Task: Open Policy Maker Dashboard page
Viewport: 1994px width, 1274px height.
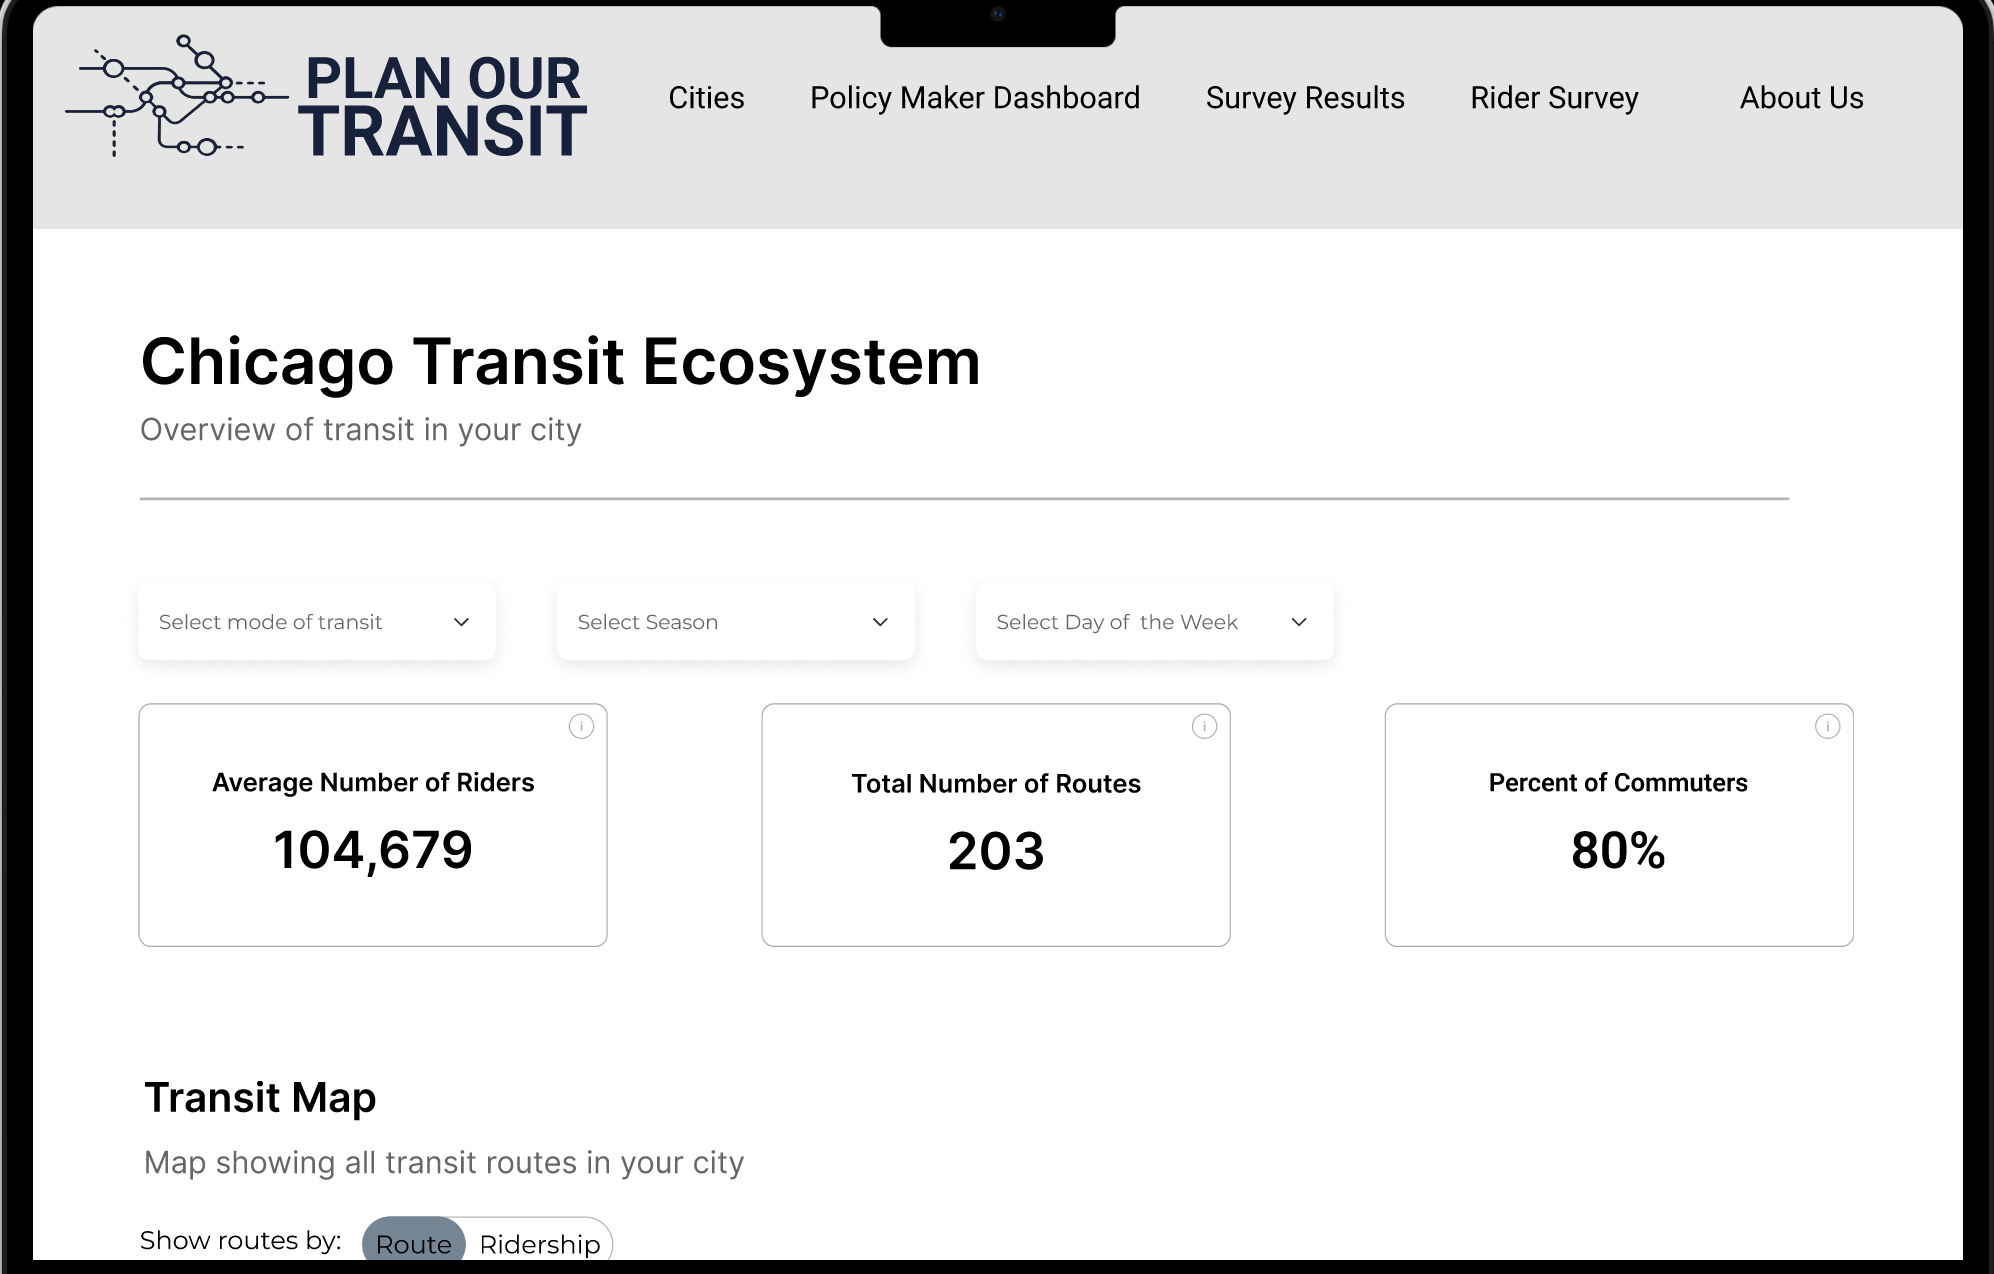Action: click(975, 98)
